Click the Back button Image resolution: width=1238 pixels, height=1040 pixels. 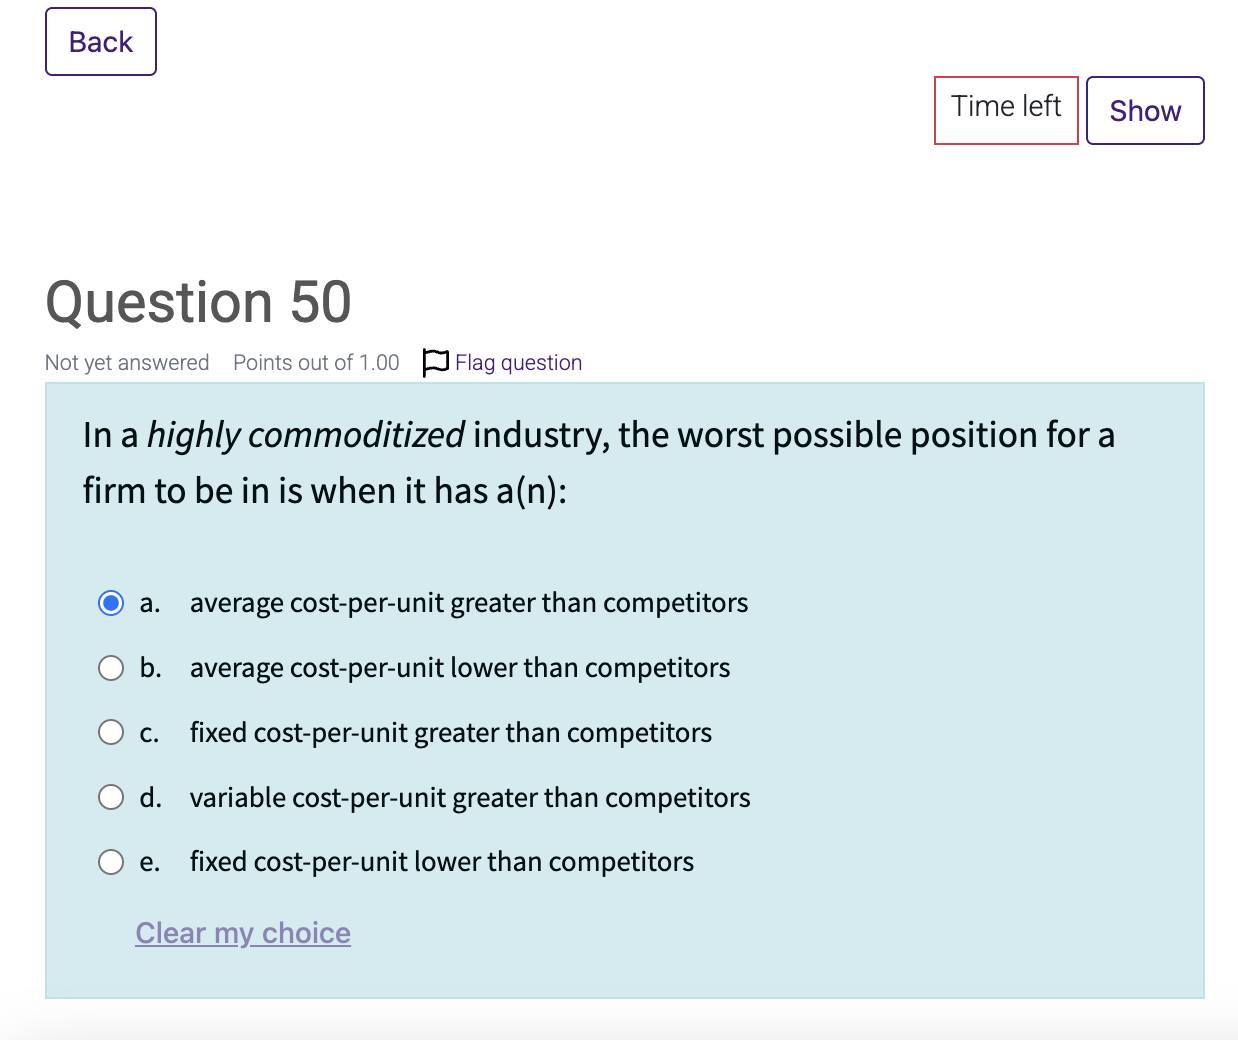coord(100,41)
